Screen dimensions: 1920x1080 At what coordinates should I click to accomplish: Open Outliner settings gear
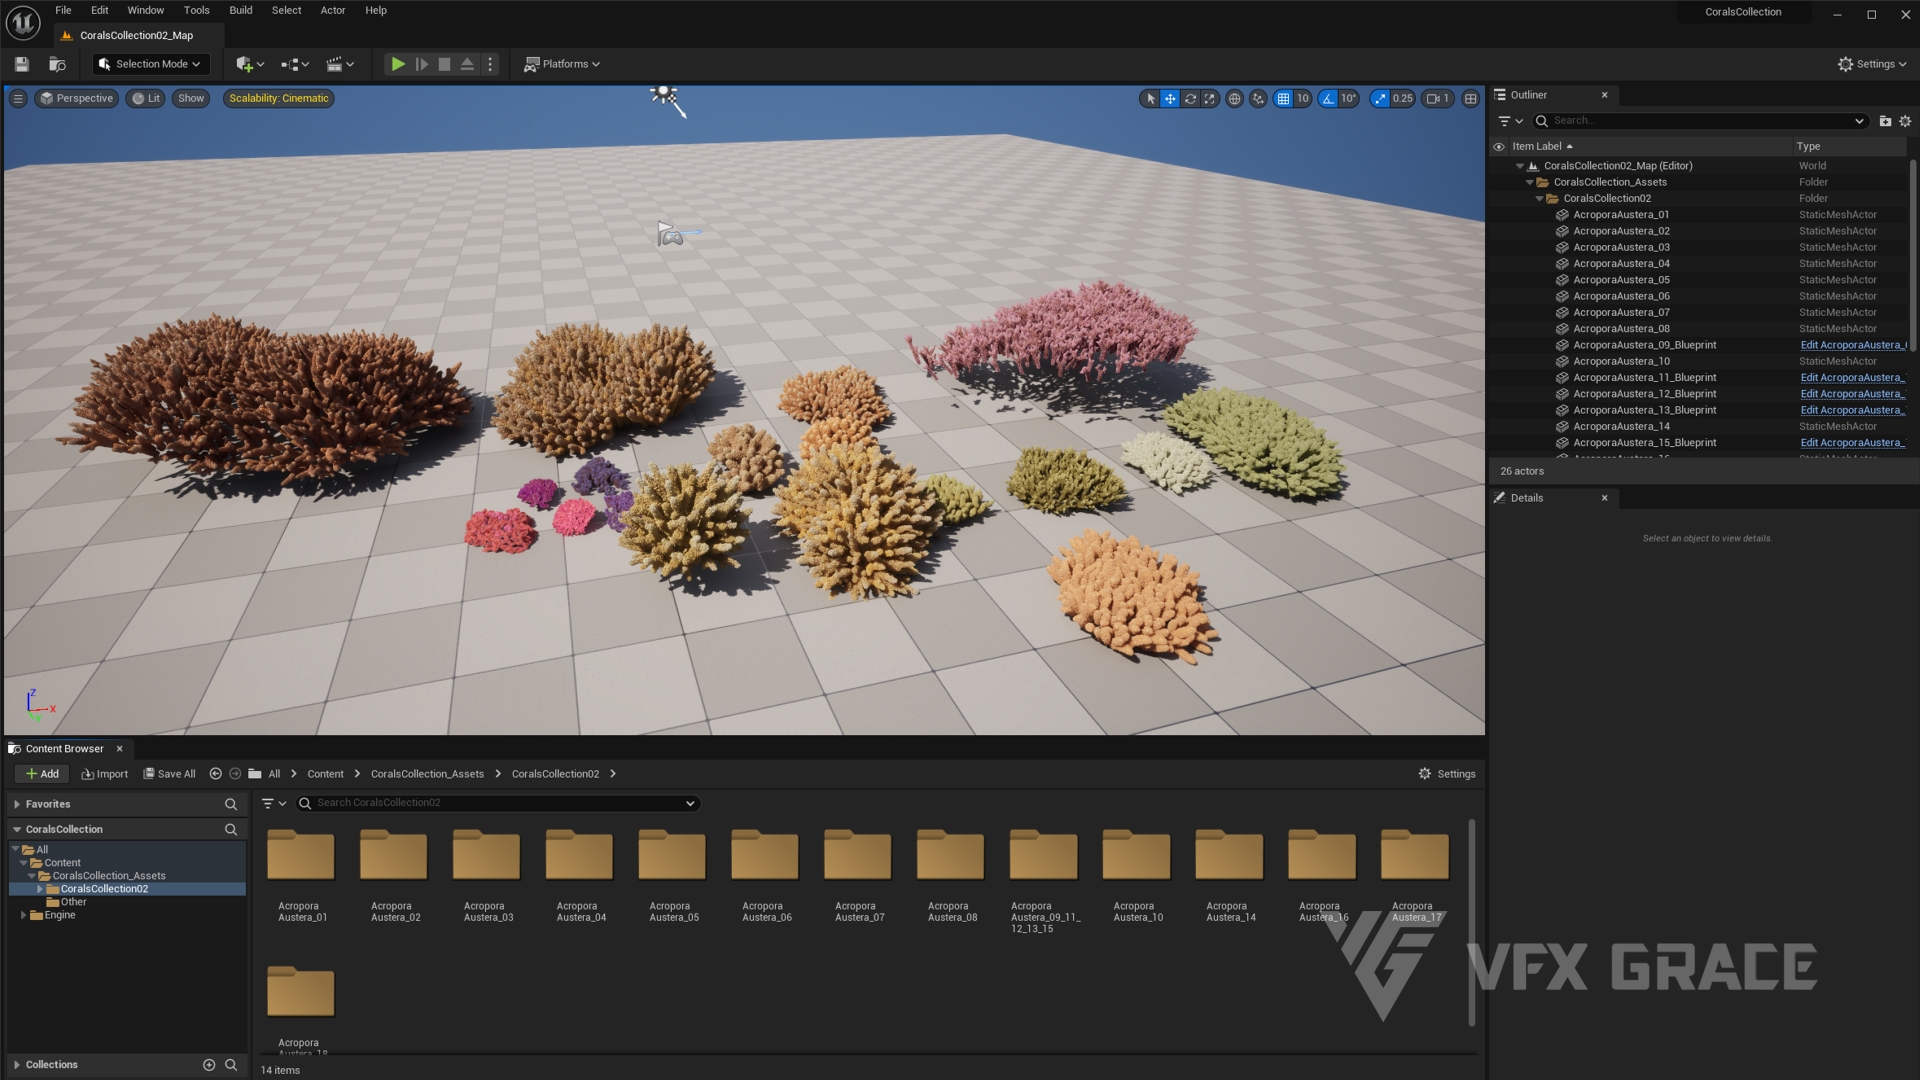coord(1905,121)
